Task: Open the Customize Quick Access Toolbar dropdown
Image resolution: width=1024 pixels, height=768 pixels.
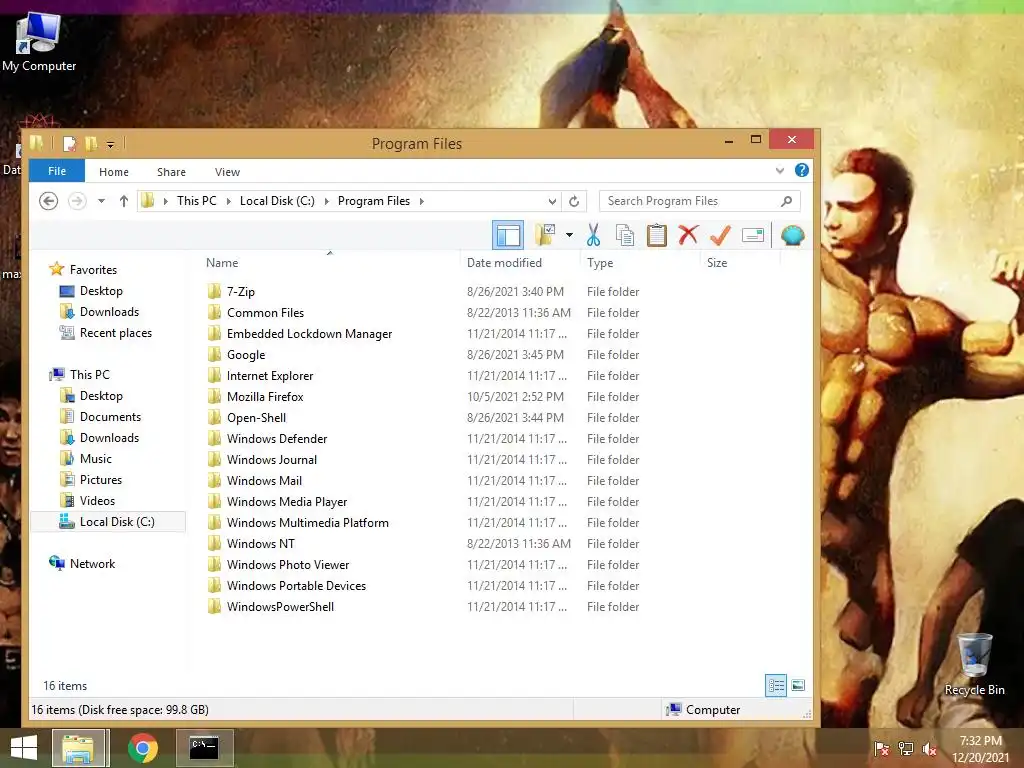Action: pyautogui.click(x=110, y=144)
